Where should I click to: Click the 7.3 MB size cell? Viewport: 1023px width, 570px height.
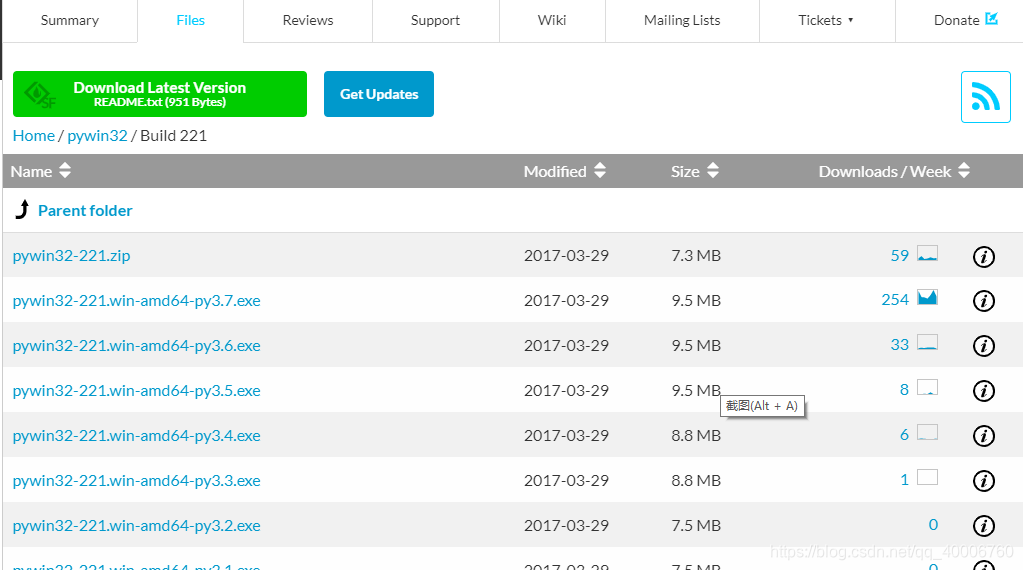[x=696, y=256]
